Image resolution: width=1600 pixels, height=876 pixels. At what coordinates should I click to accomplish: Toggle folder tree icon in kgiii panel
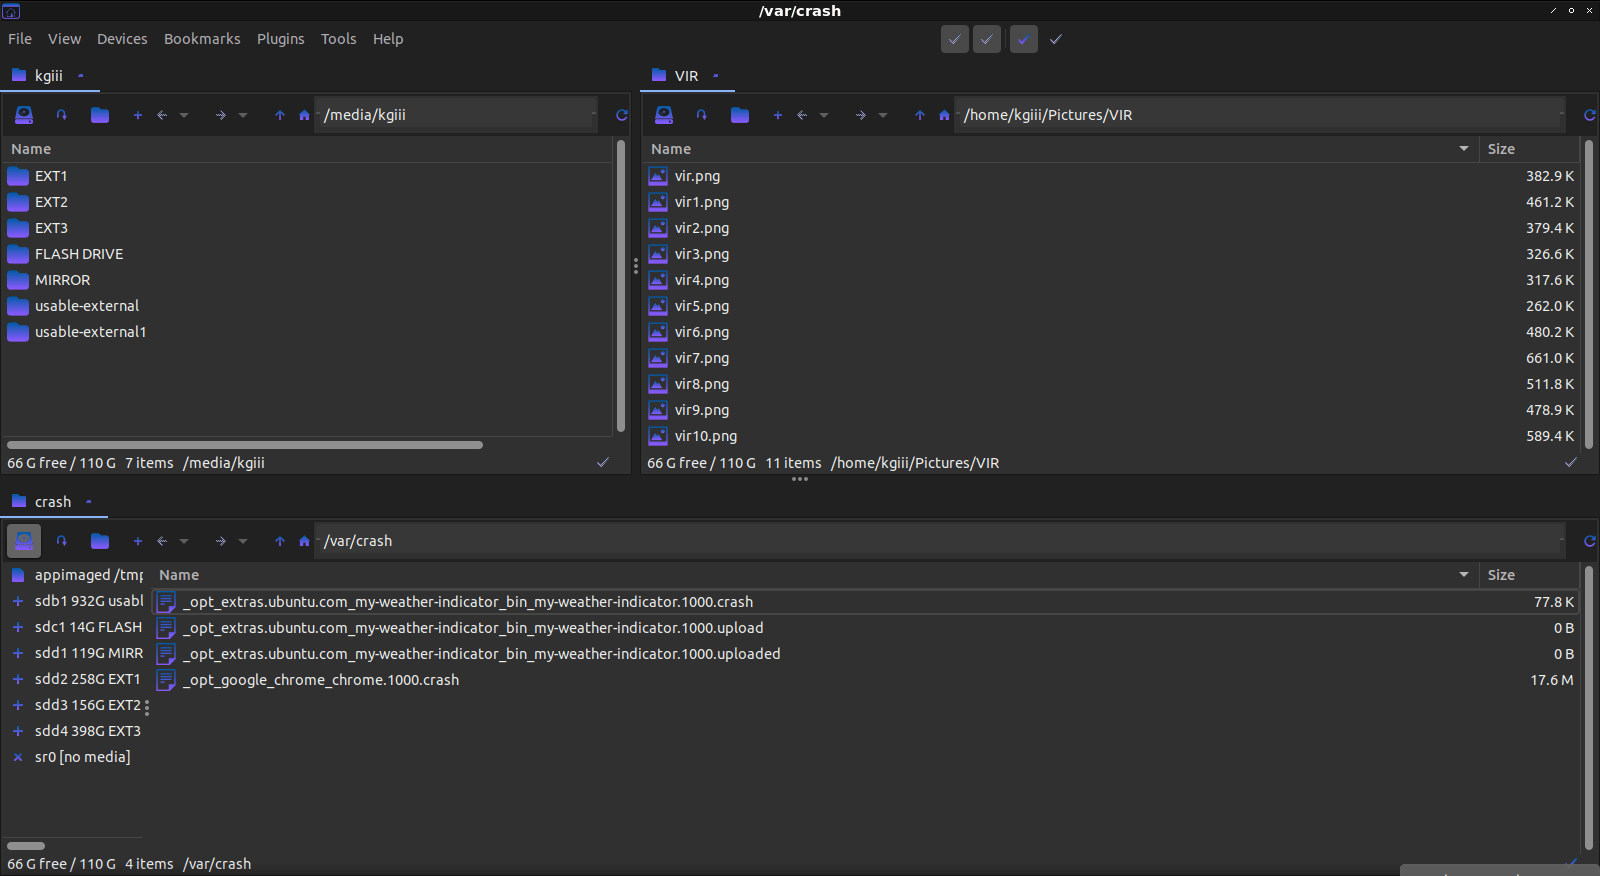(100, 115)
